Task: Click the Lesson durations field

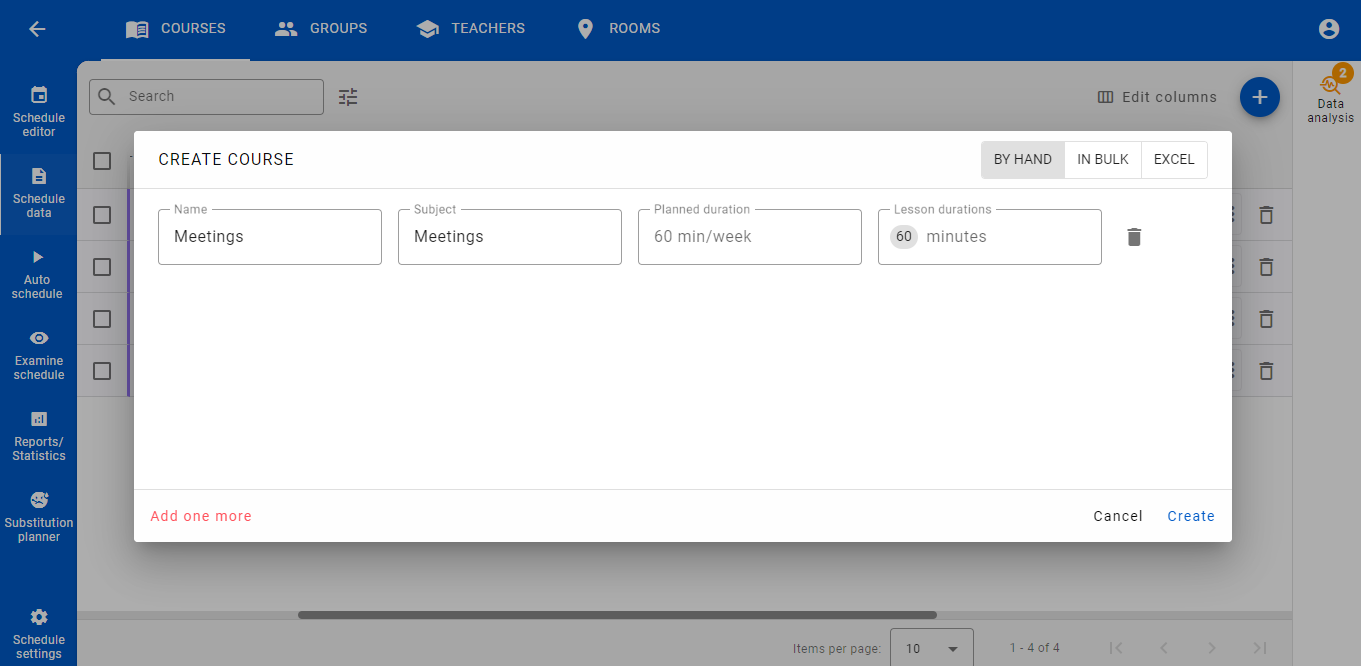Action: [x=990, y=237]
